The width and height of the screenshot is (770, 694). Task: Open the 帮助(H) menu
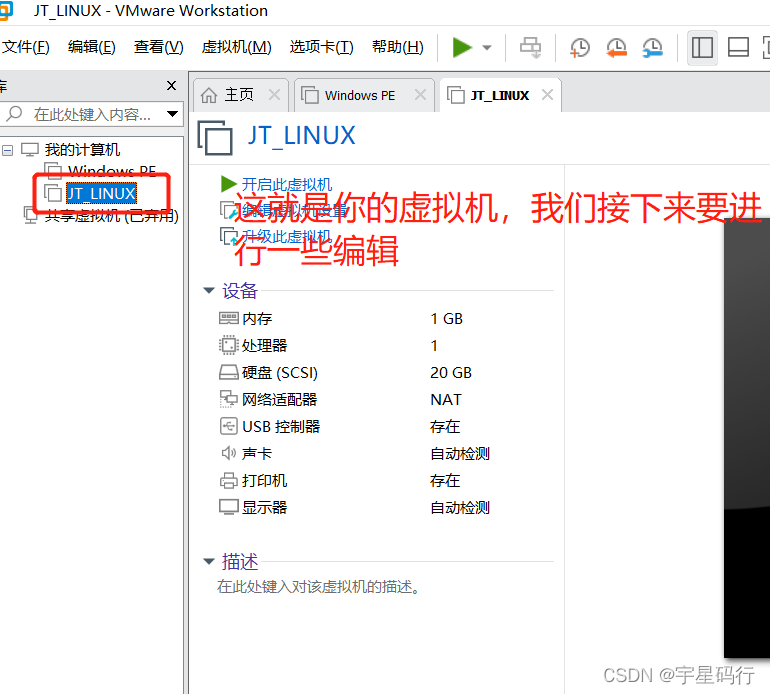tap(398, 47)
